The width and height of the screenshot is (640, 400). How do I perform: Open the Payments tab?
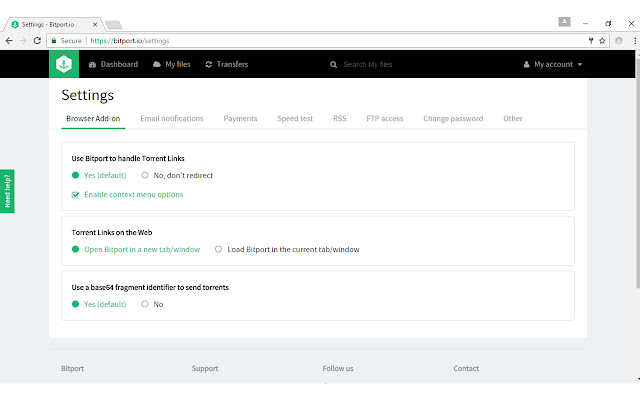(x=240, y=119)
